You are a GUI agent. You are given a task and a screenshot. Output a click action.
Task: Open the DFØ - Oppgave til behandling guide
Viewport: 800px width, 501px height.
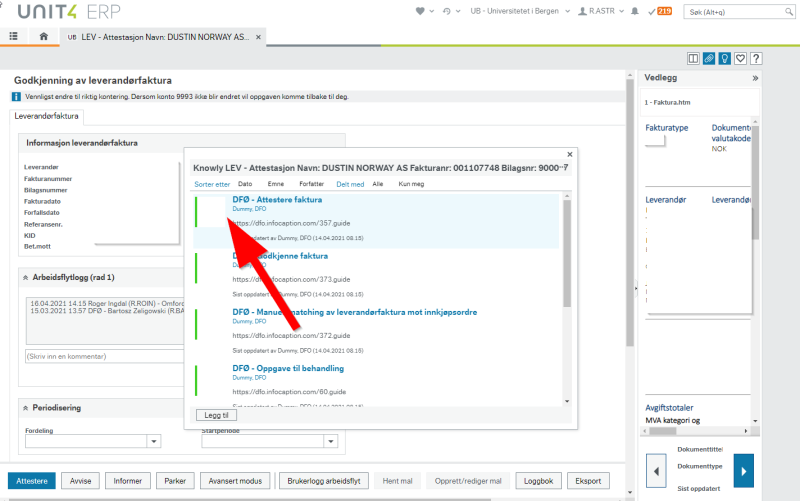(x=288, y=368)
